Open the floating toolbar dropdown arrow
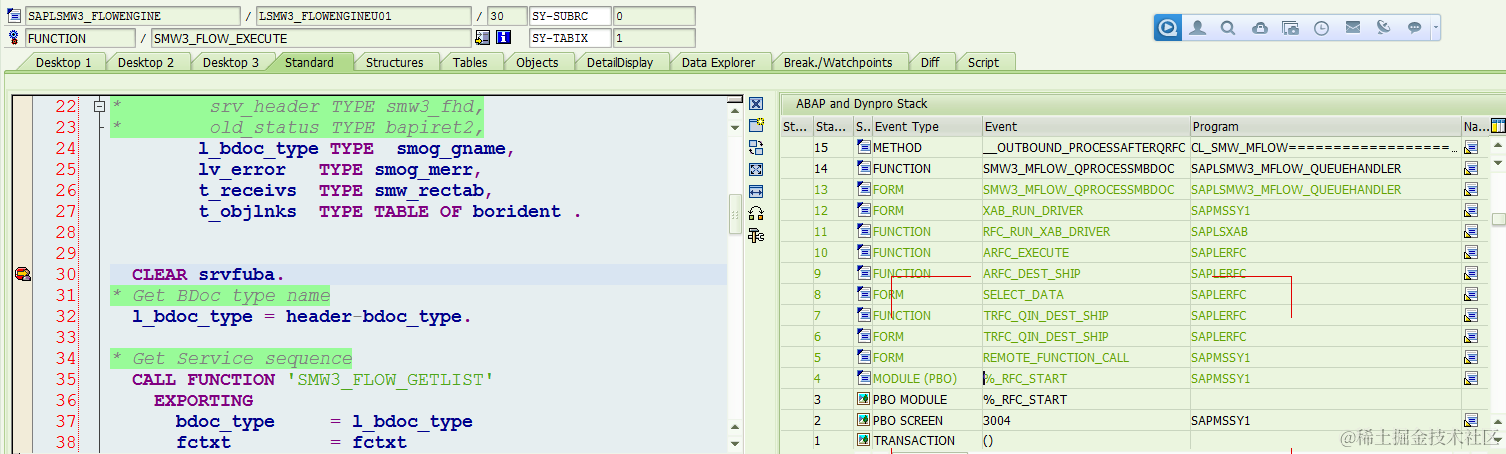Image resolution: width=1506 pixels, height=454 pixels. pos(1436,28)
